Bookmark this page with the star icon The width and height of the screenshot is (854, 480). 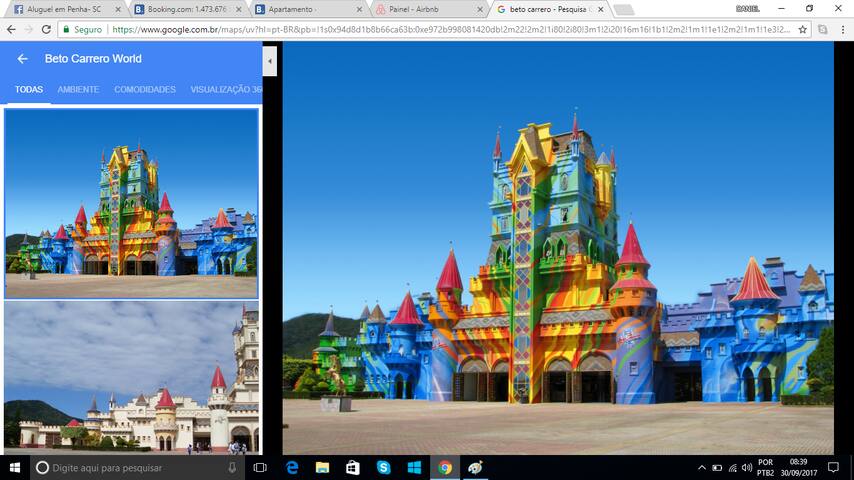(802, 29)
